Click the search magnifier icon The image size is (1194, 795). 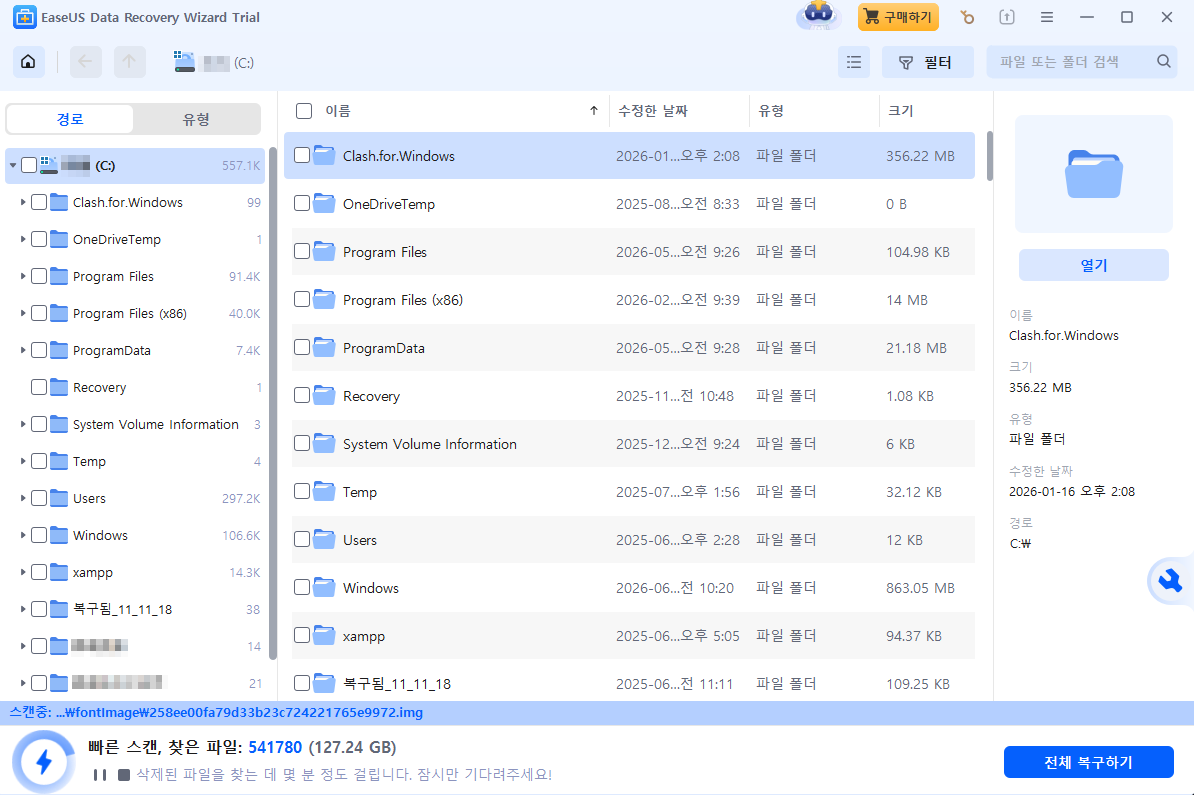[x=1164, y=62]
